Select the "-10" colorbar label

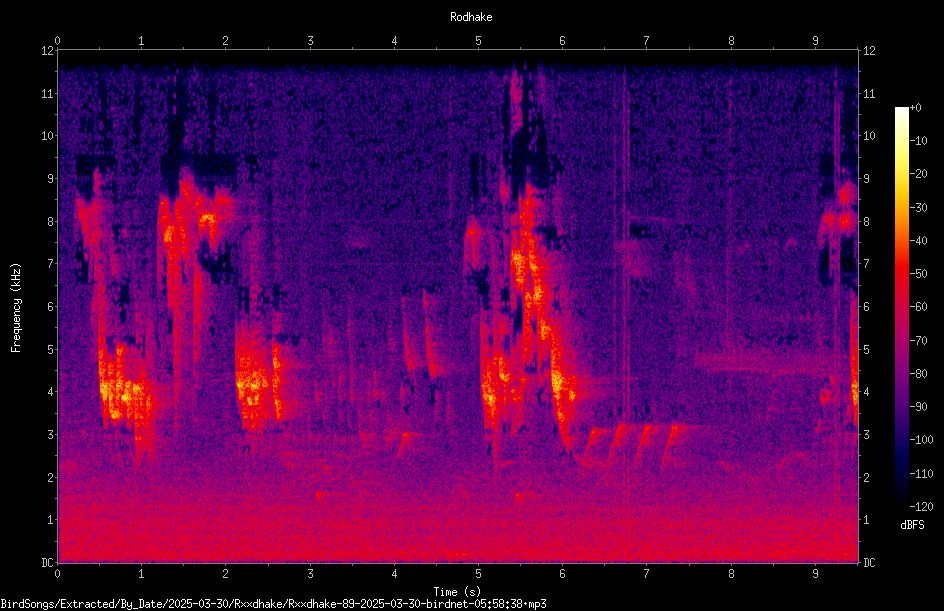tap(919, 141)
